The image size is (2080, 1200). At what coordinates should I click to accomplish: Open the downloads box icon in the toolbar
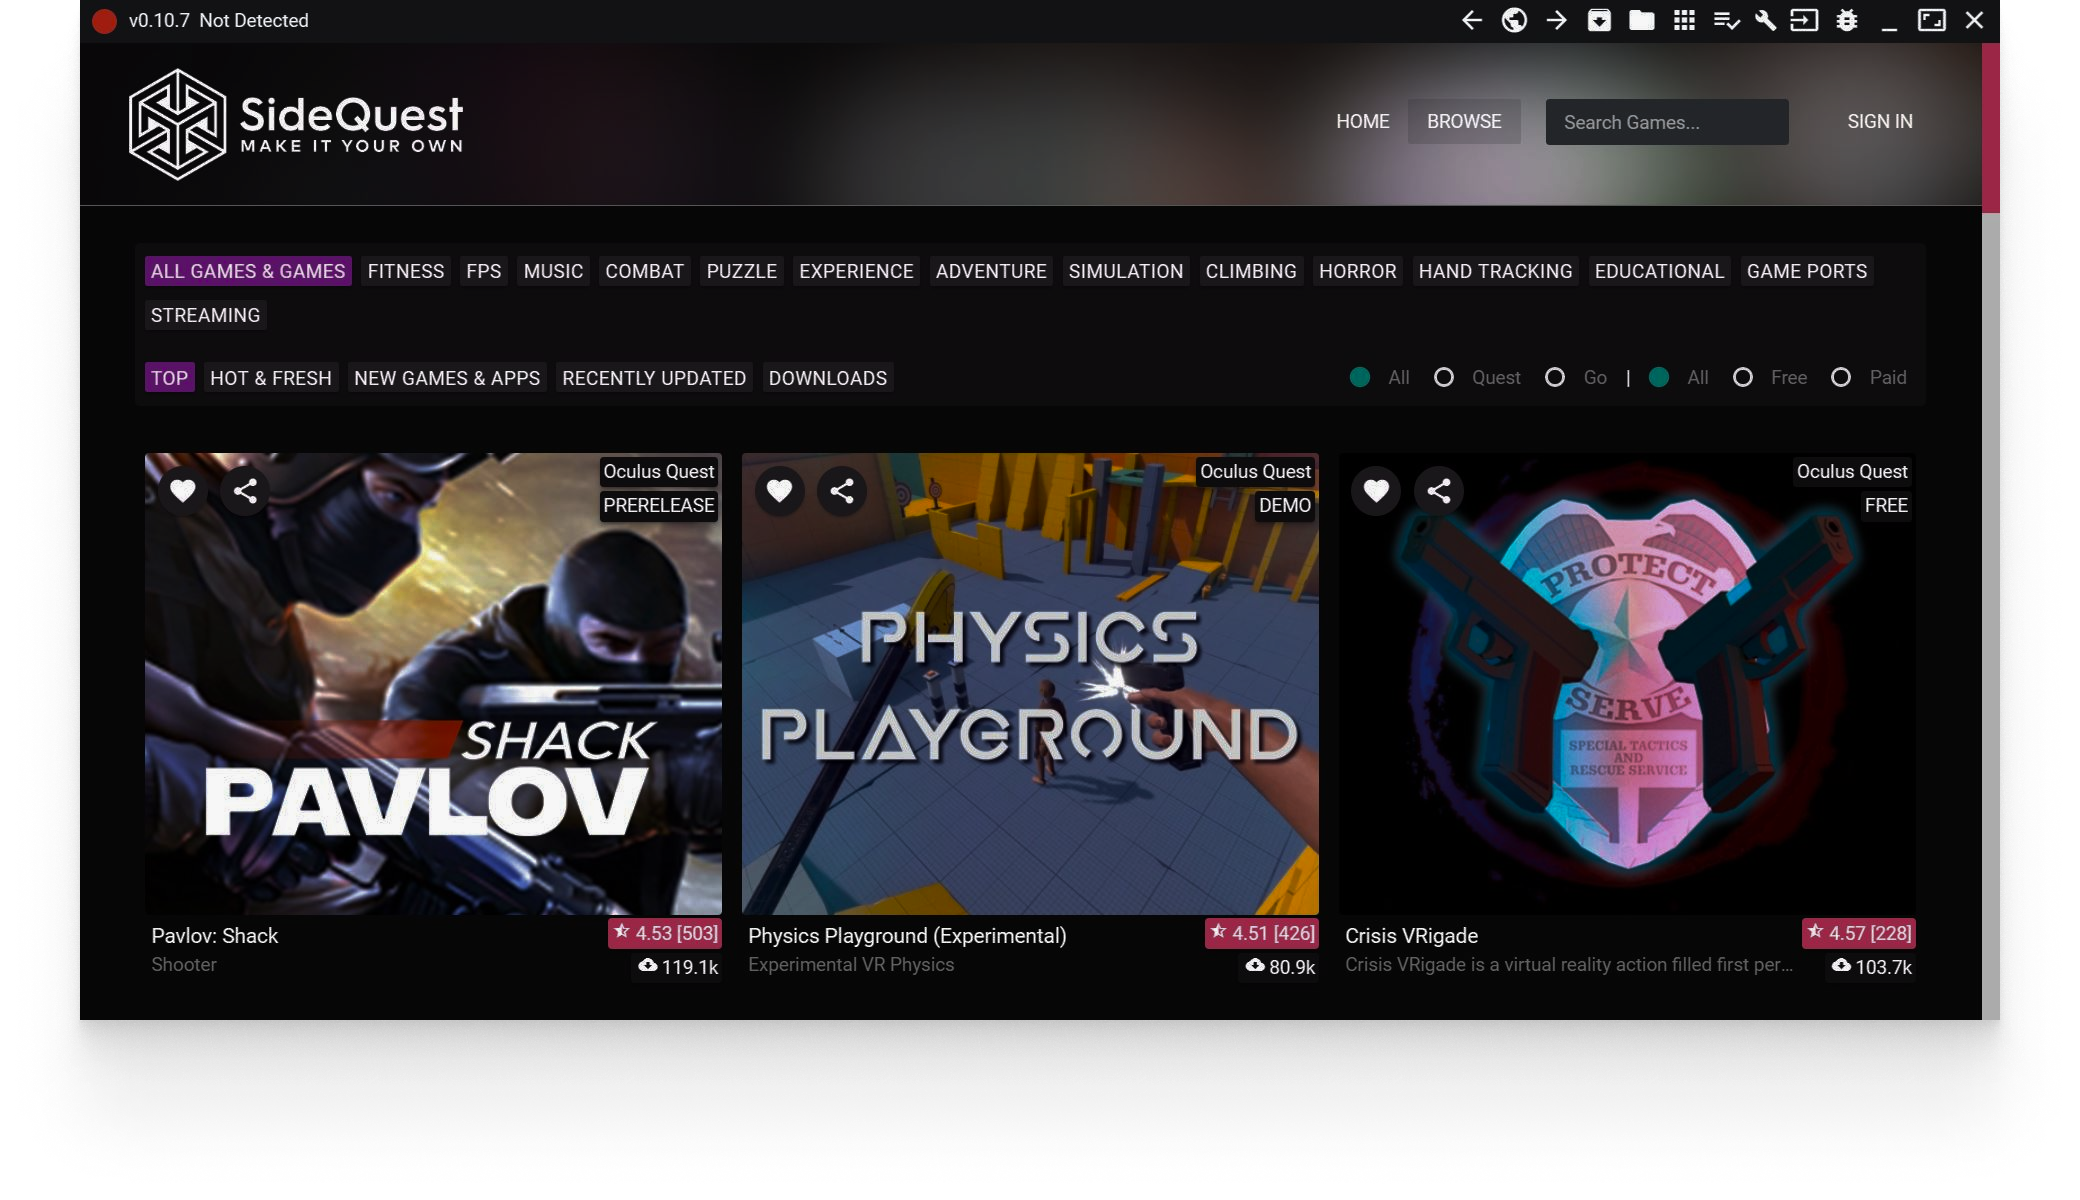(x=1599, y=20)
